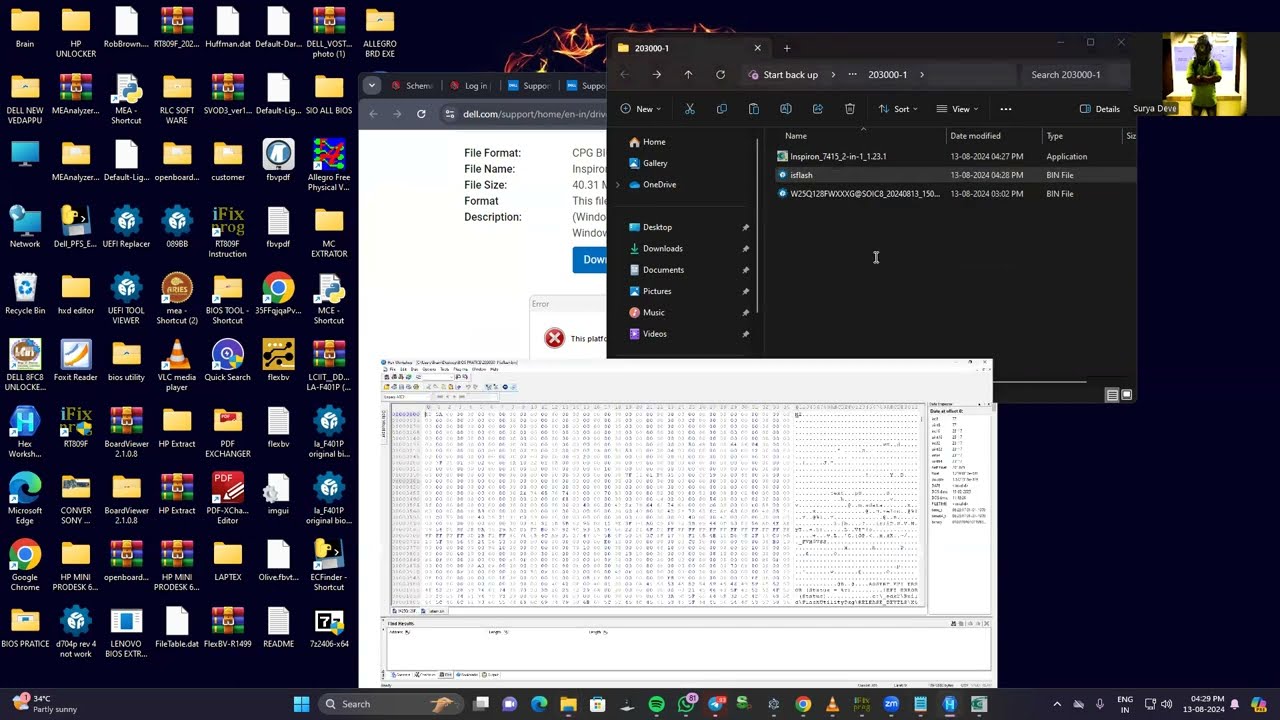Reload the Dell support page in Chrome

pyautogui.click(x=421, y=114)
